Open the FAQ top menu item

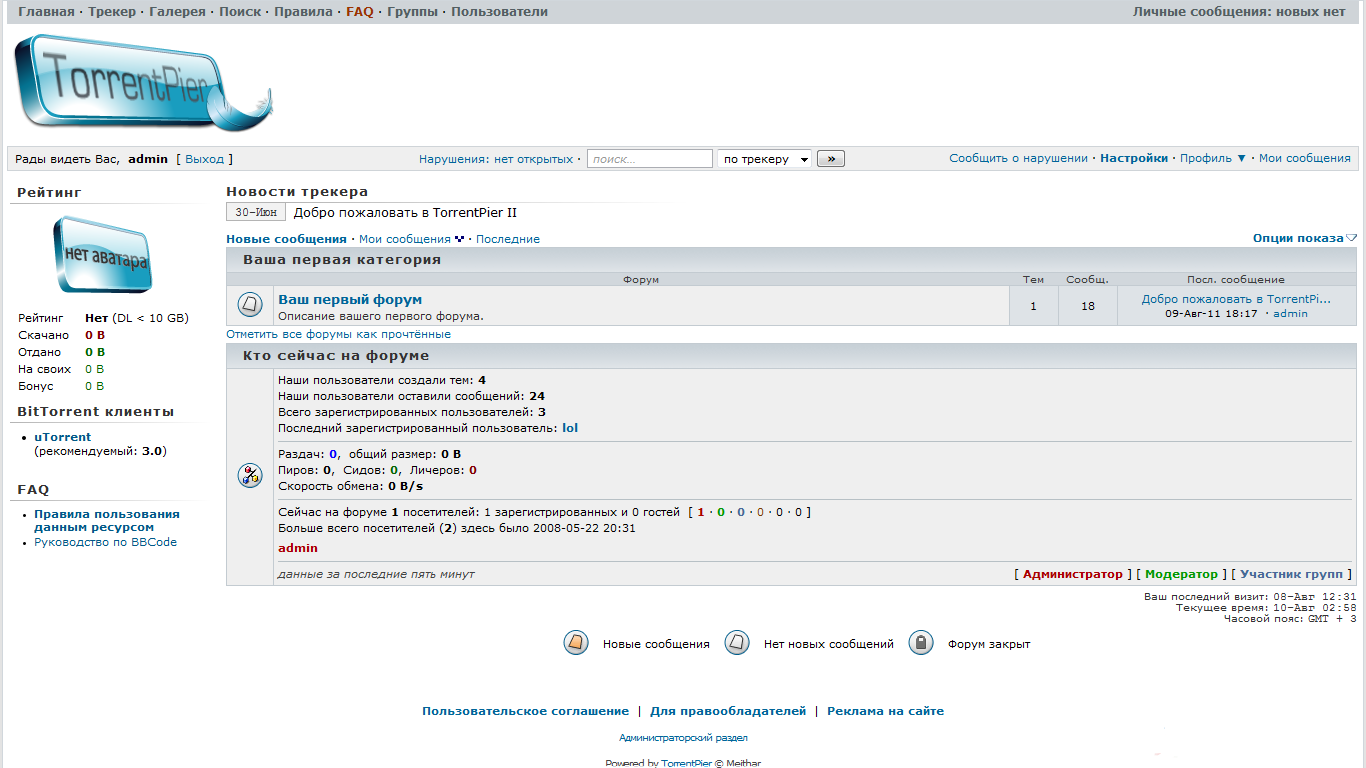[359, 12]
